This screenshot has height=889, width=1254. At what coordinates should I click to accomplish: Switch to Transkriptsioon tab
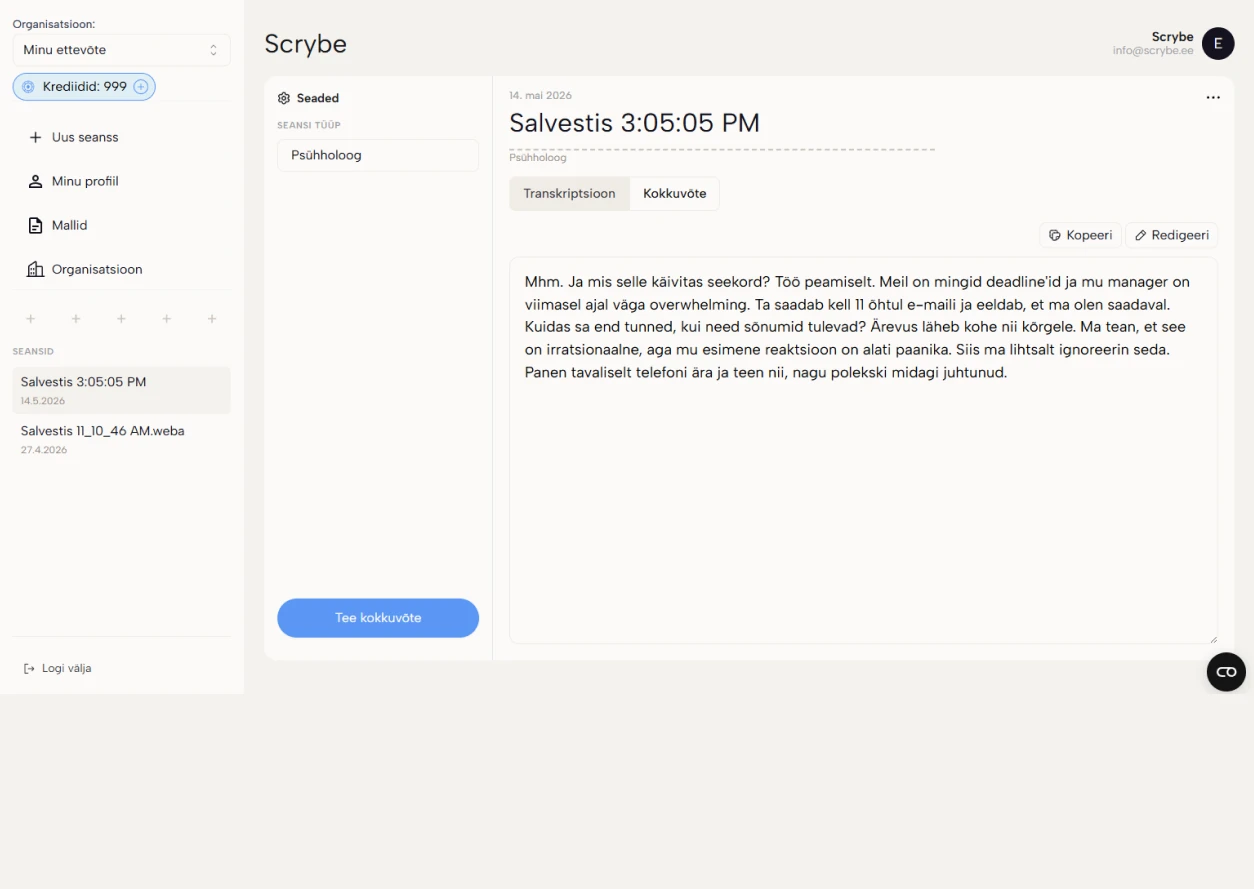[569, 194]
